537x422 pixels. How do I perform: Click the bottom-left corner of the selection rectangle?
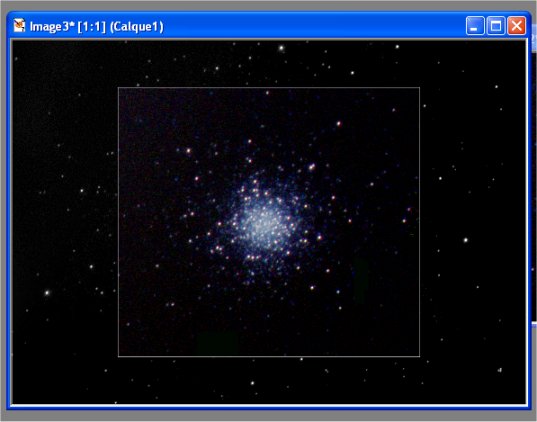(118, 357)
